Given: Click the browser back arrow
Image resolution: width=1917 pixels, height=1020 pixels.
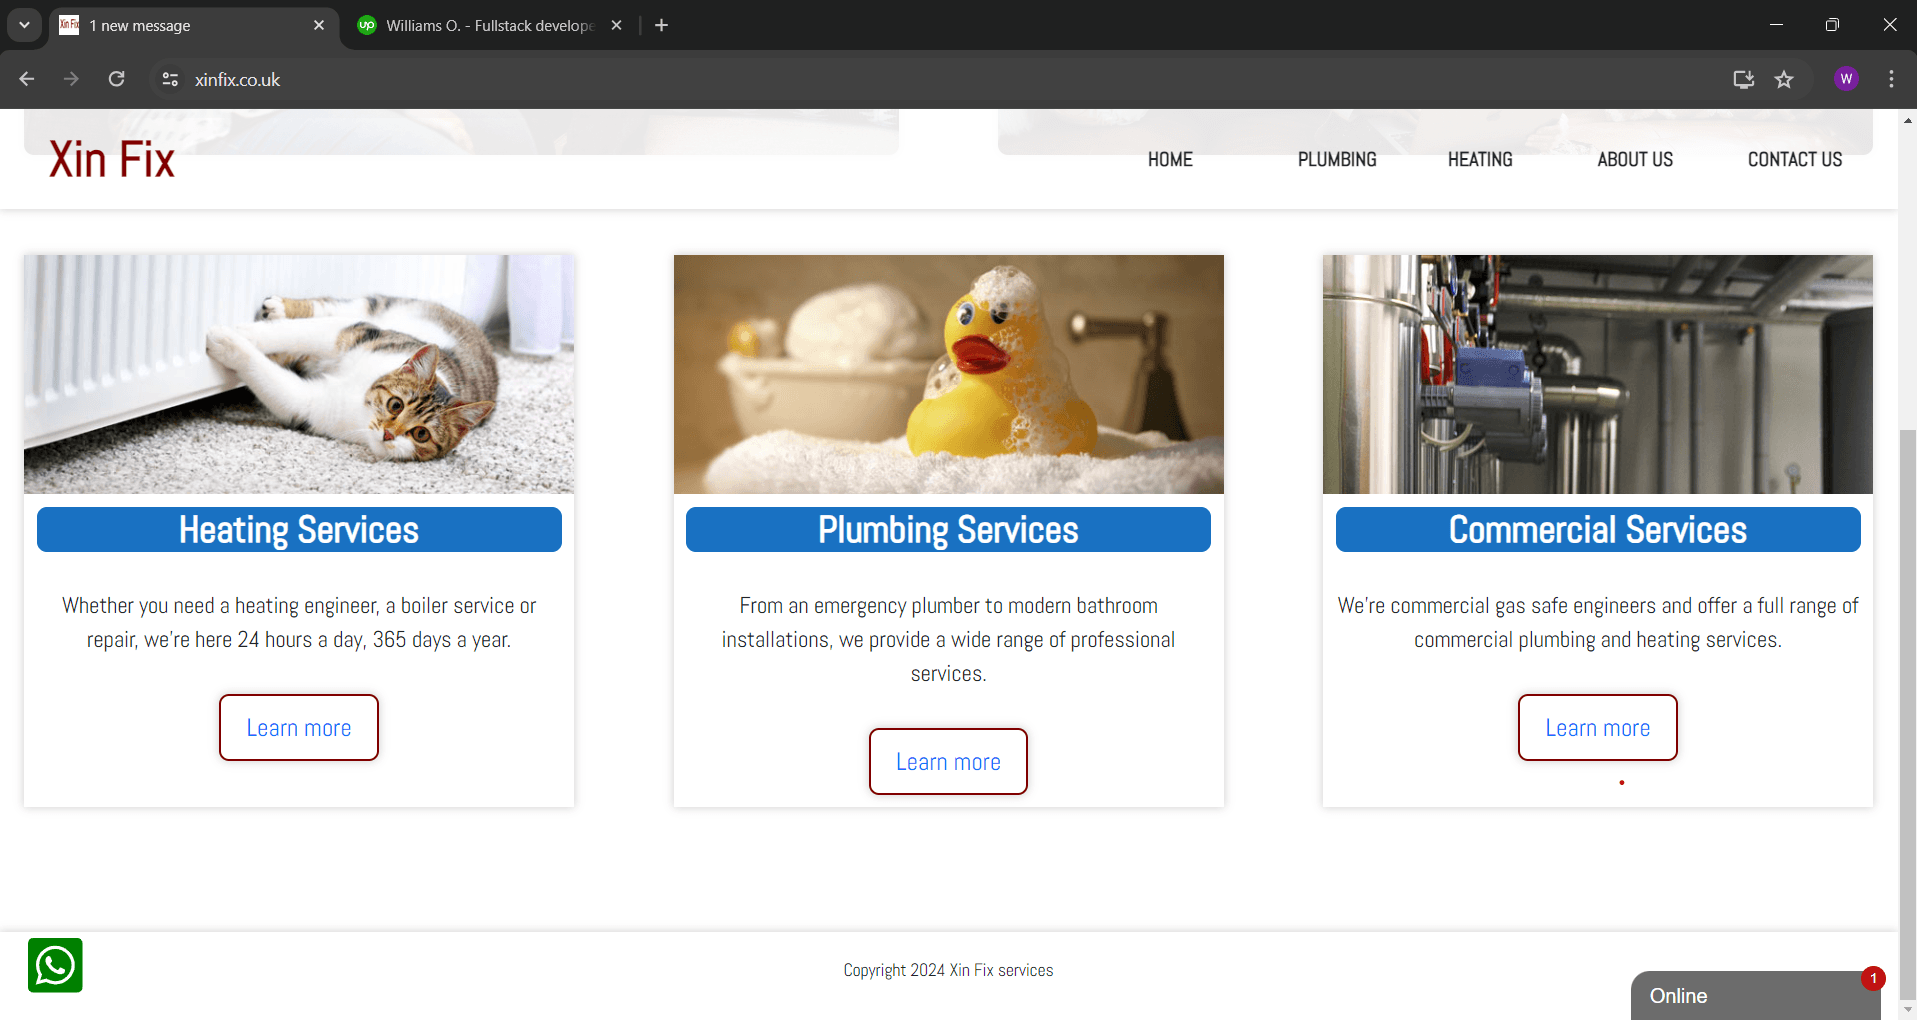Looking at the screenshot, I should tap(27, 79).
